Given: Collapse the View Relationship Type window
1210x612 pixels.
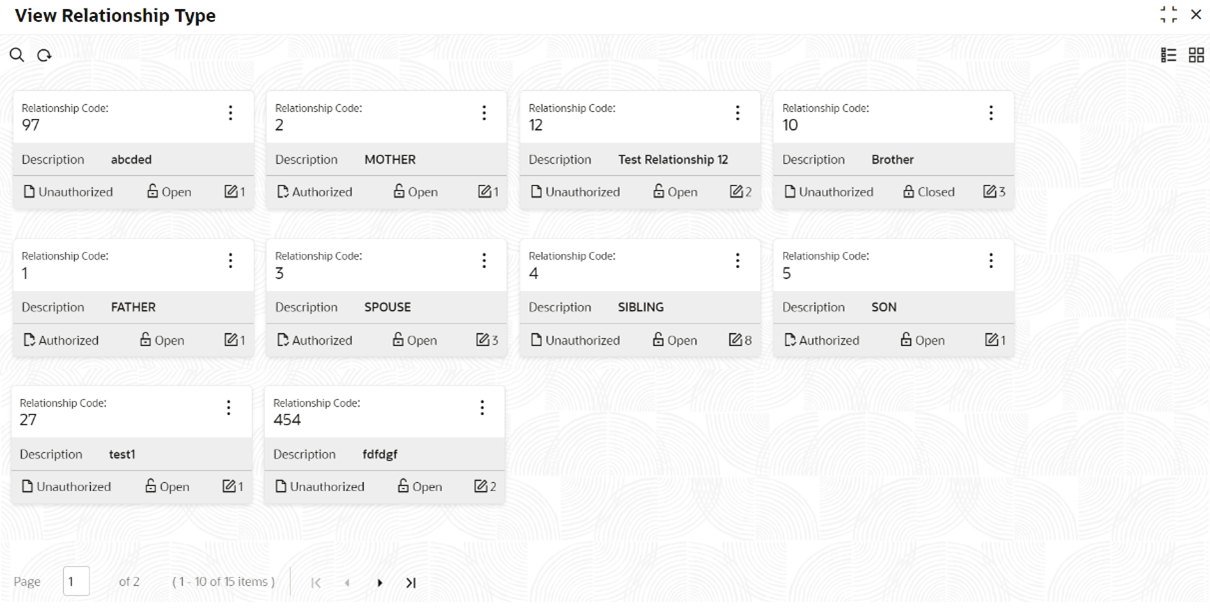Looking at the screenshot, I should pos(1168,15).
